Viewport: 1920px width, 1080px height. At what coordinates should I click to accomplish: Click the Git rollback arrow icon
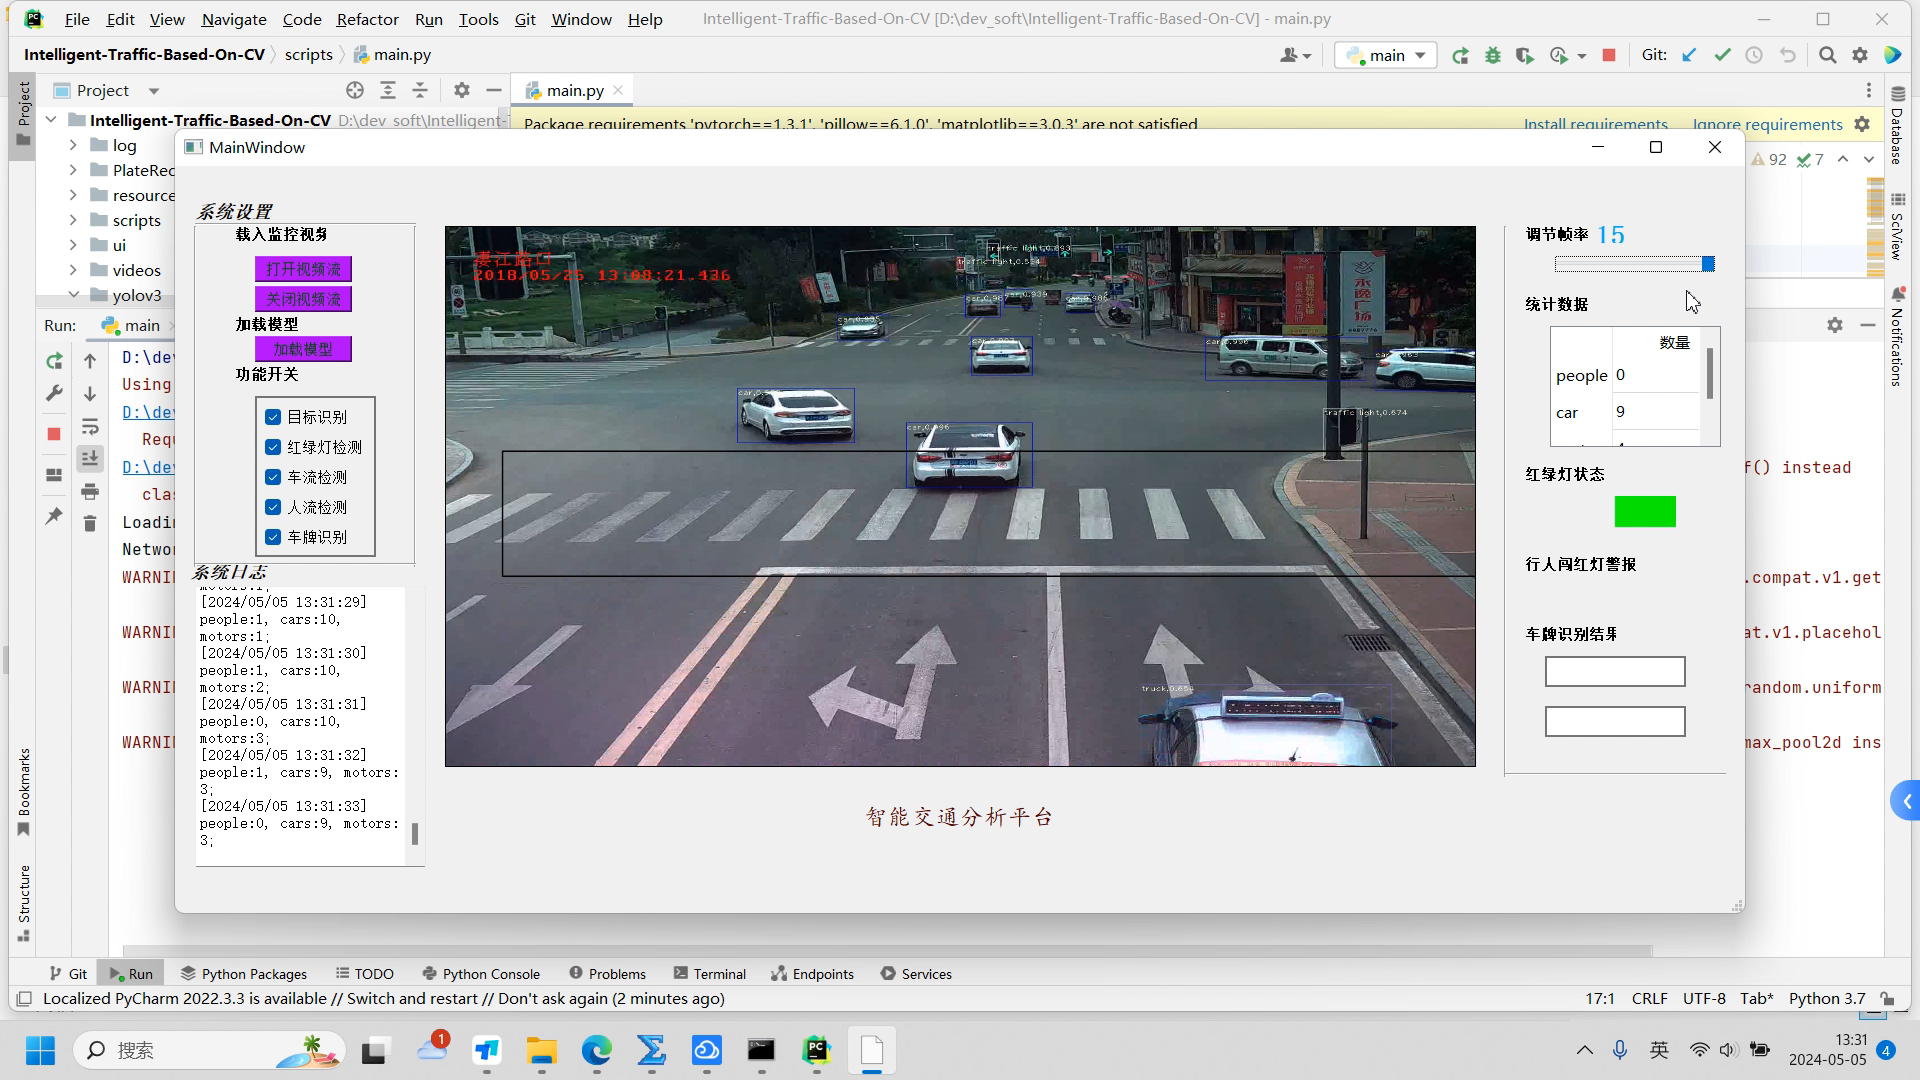(1787, 56)
